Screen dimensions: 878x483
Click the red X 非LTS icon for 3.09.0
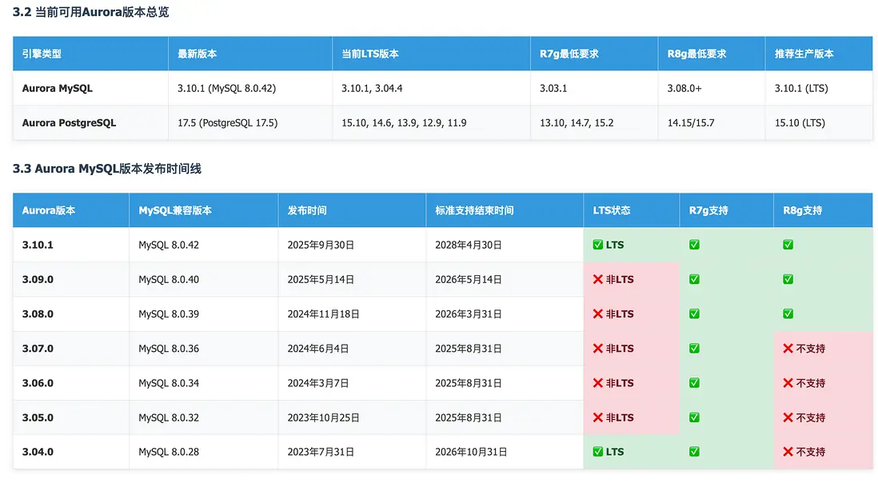[x=597, y=279]
